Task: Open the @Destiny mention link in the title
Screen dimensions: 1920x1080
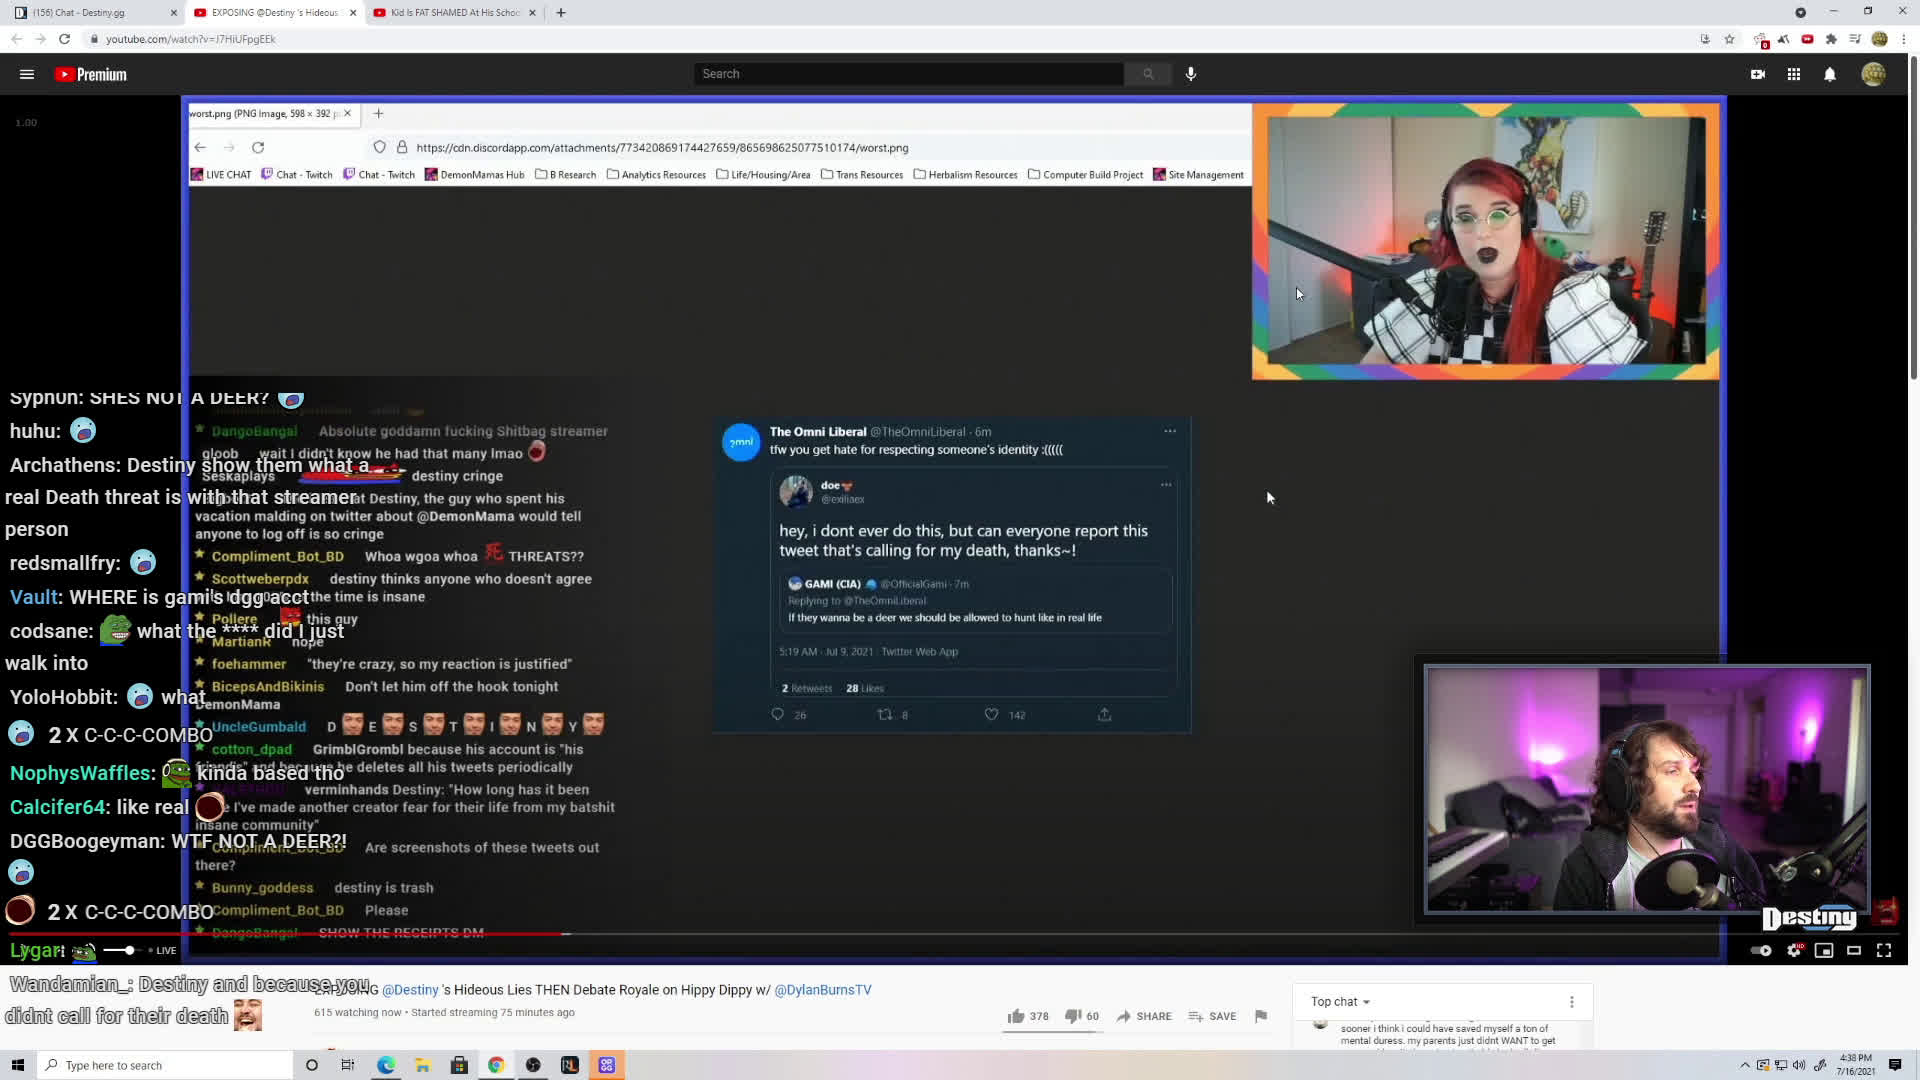Action: pyautogui.click(x=410, y=990)
